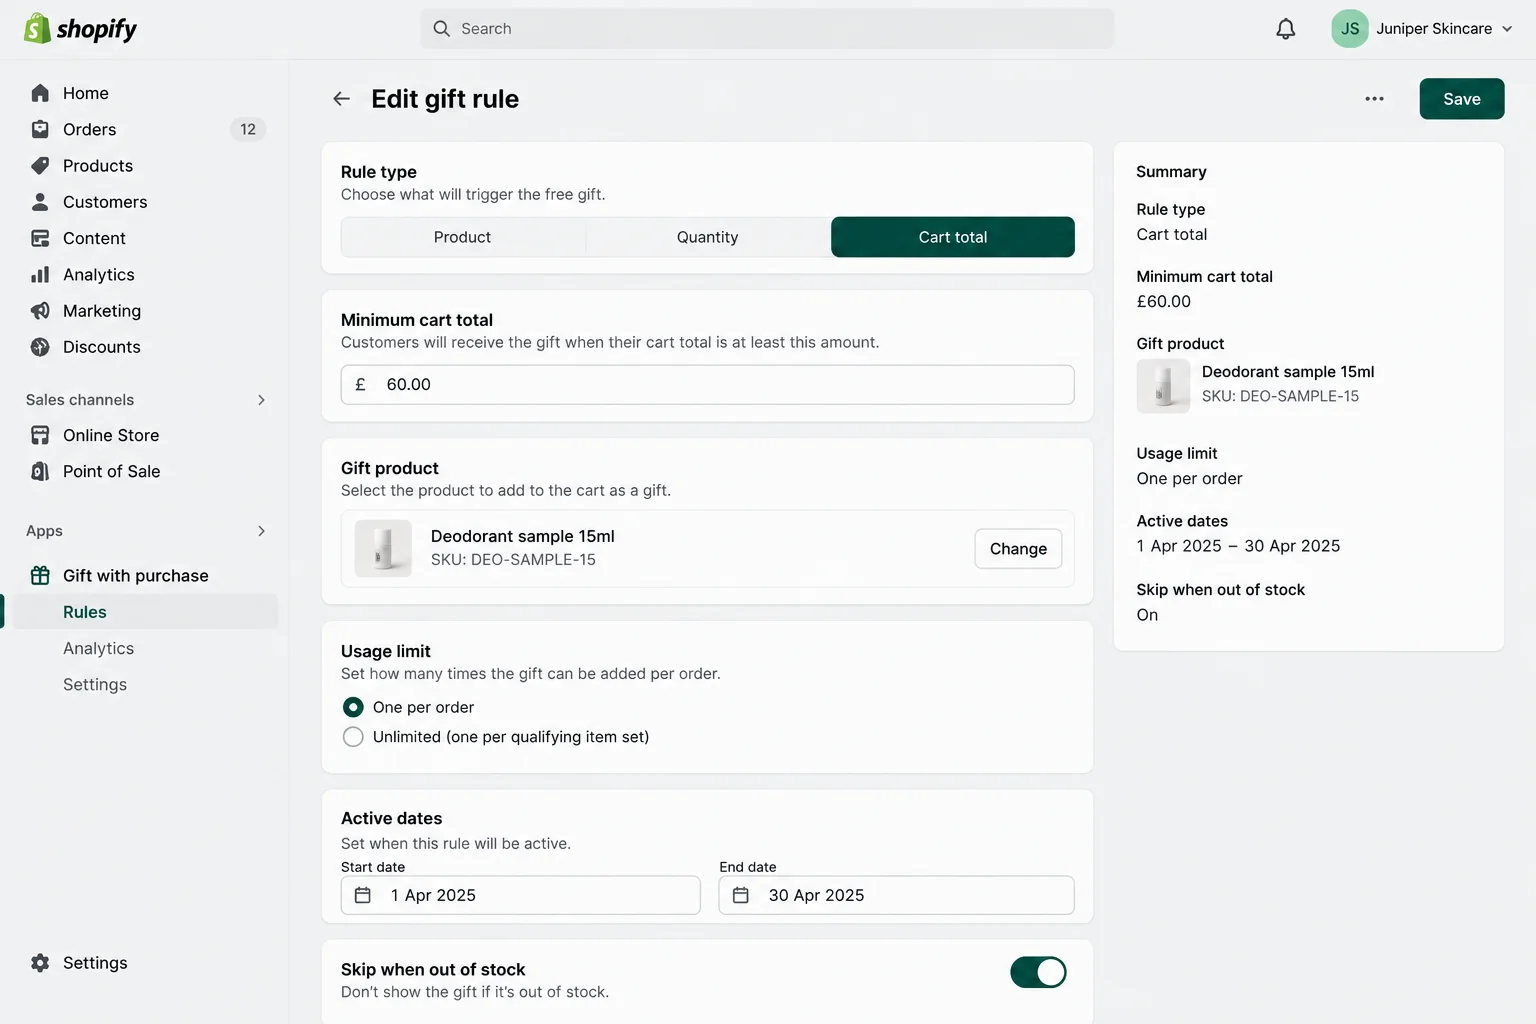Expand the Sales channels section

(x=262, y=400)
